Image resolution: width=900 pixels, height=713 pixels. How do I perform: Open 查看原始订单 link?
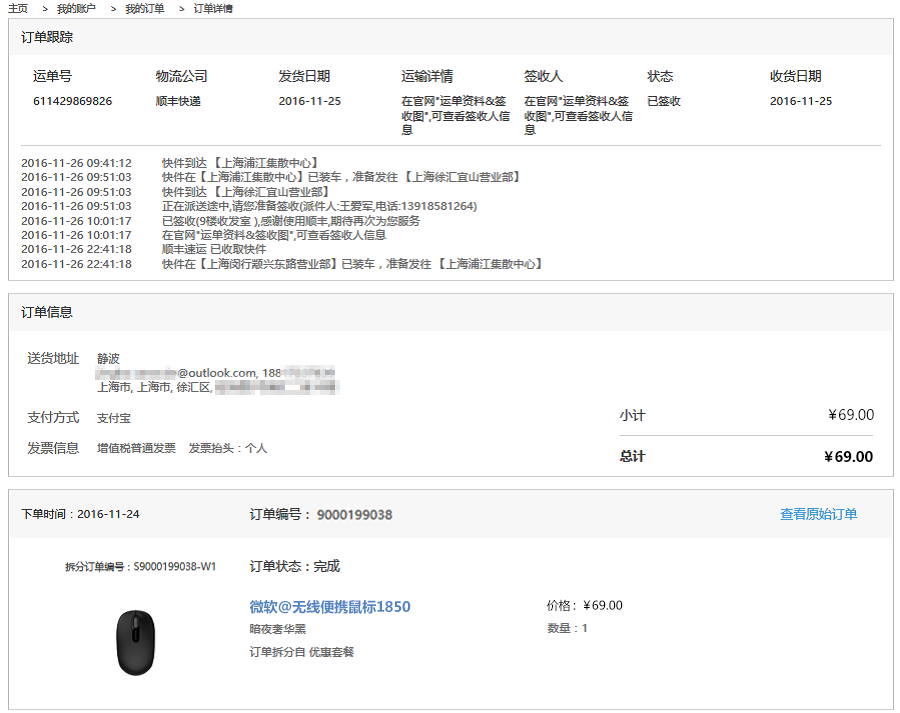point(818,514)
